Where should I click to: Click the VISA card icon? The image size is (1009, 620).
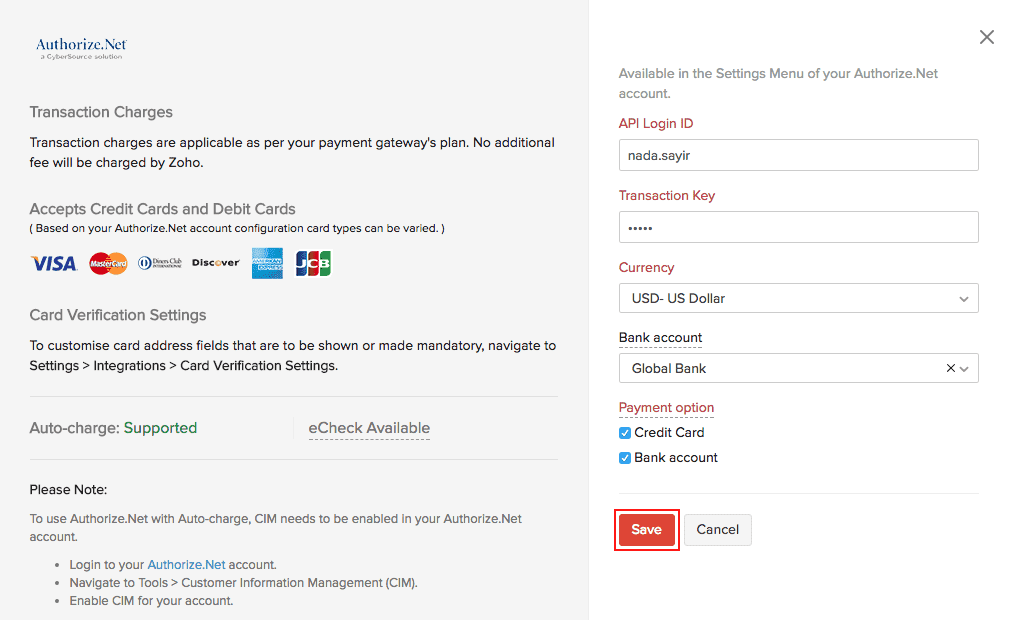pyautogui.click(x=54, y=263)
